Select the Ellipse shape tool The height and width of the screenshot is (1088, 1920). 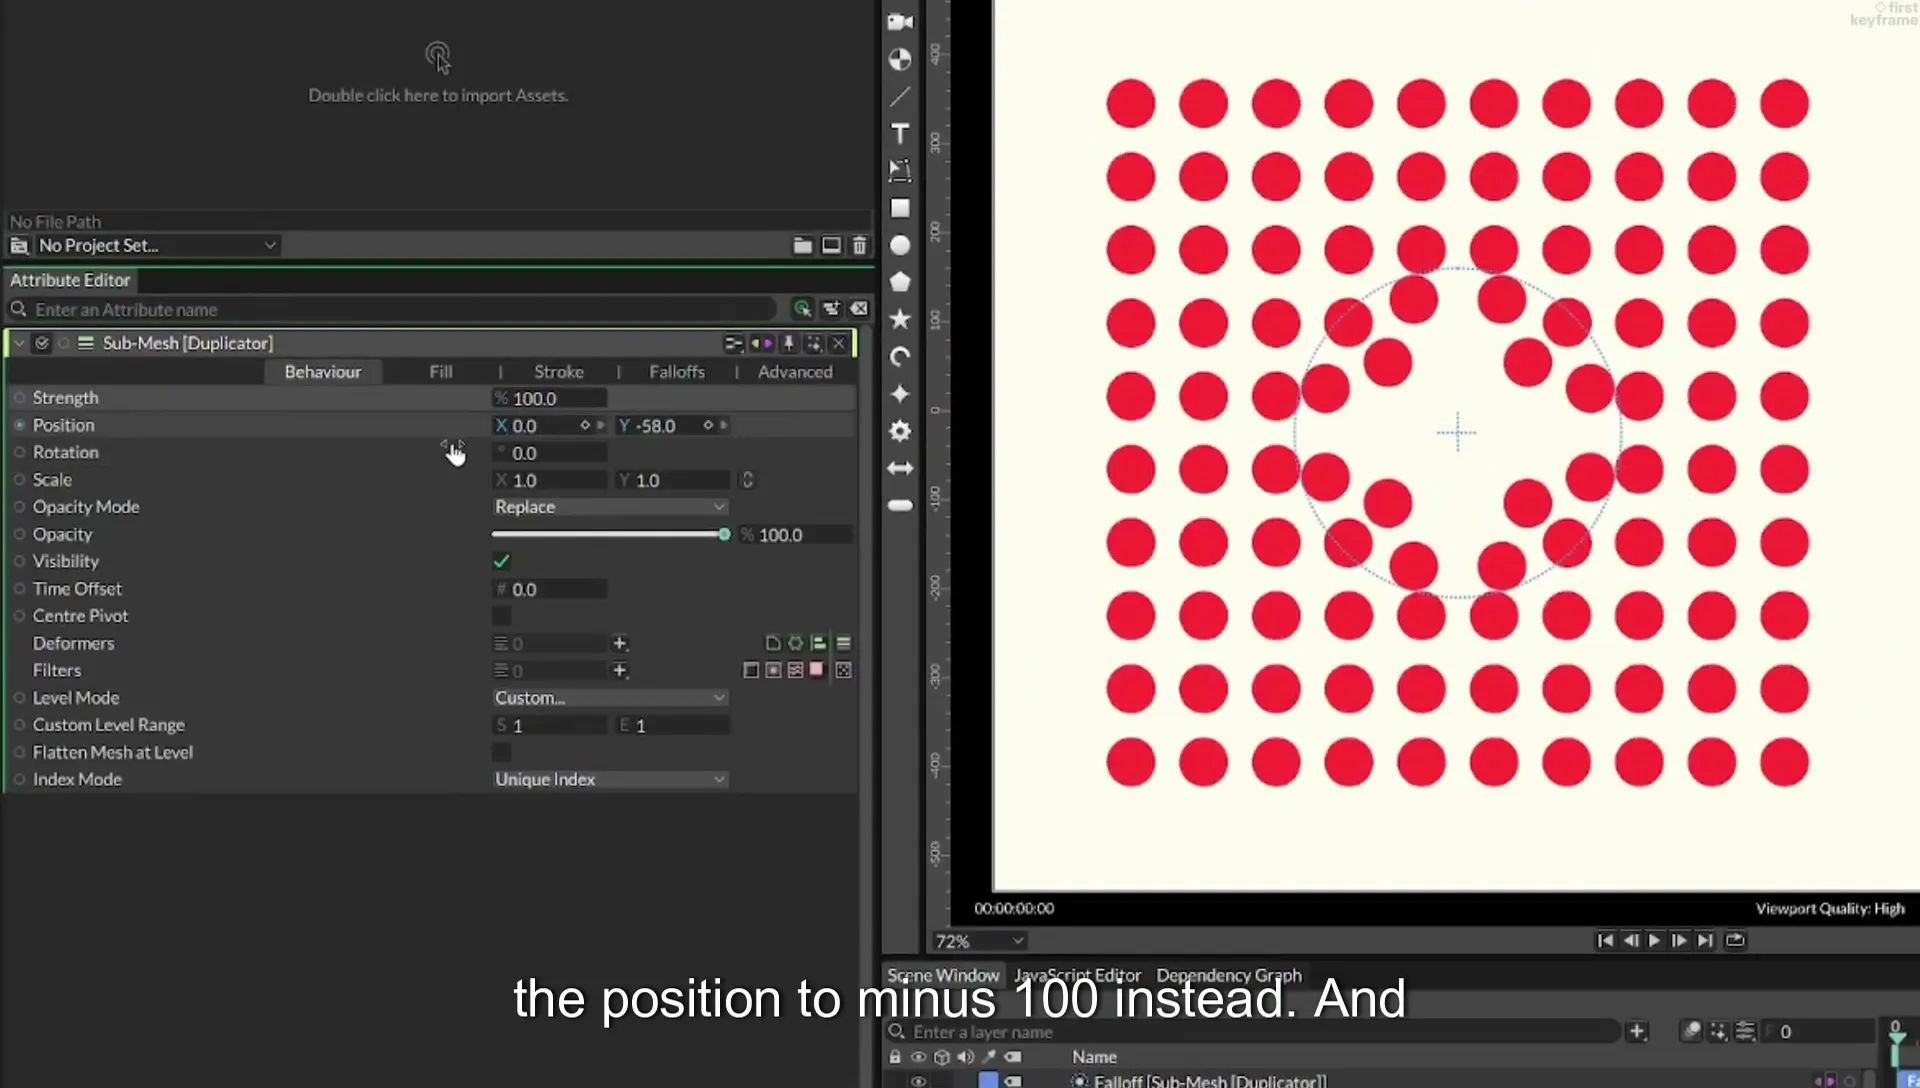tap(900, 245)
